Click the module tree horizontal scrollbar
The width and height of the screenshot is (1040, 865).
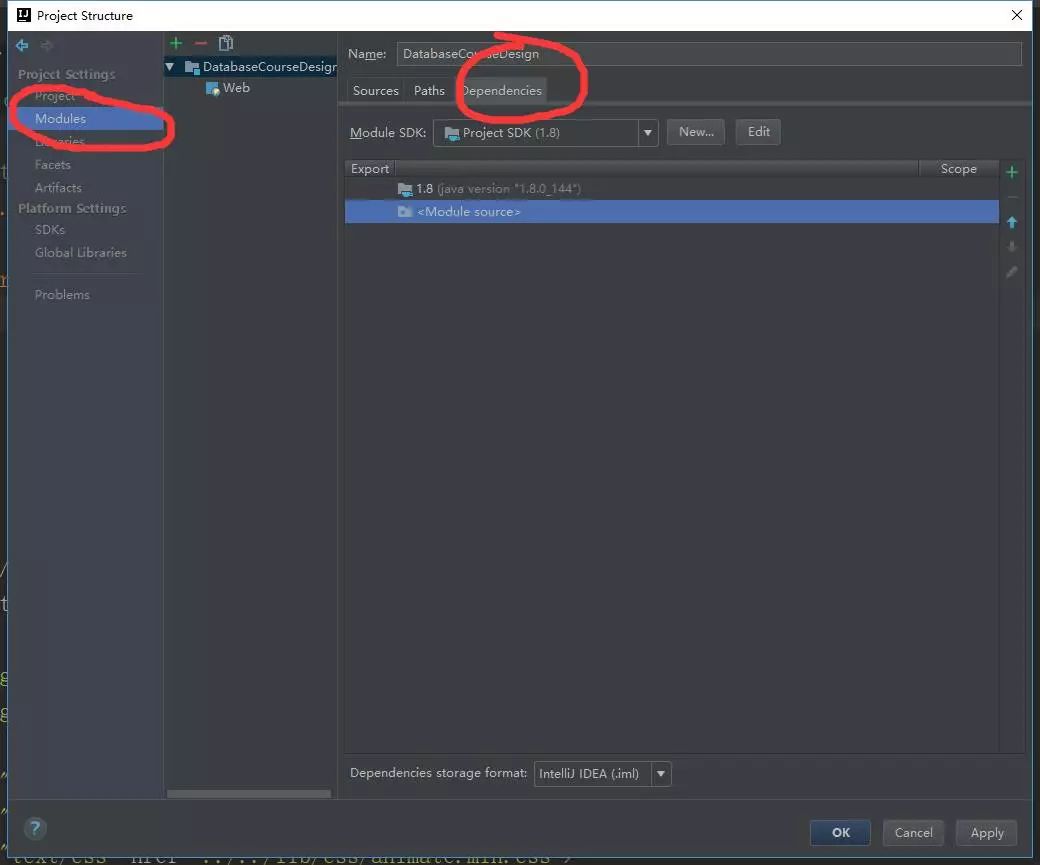tap(249, 793)
